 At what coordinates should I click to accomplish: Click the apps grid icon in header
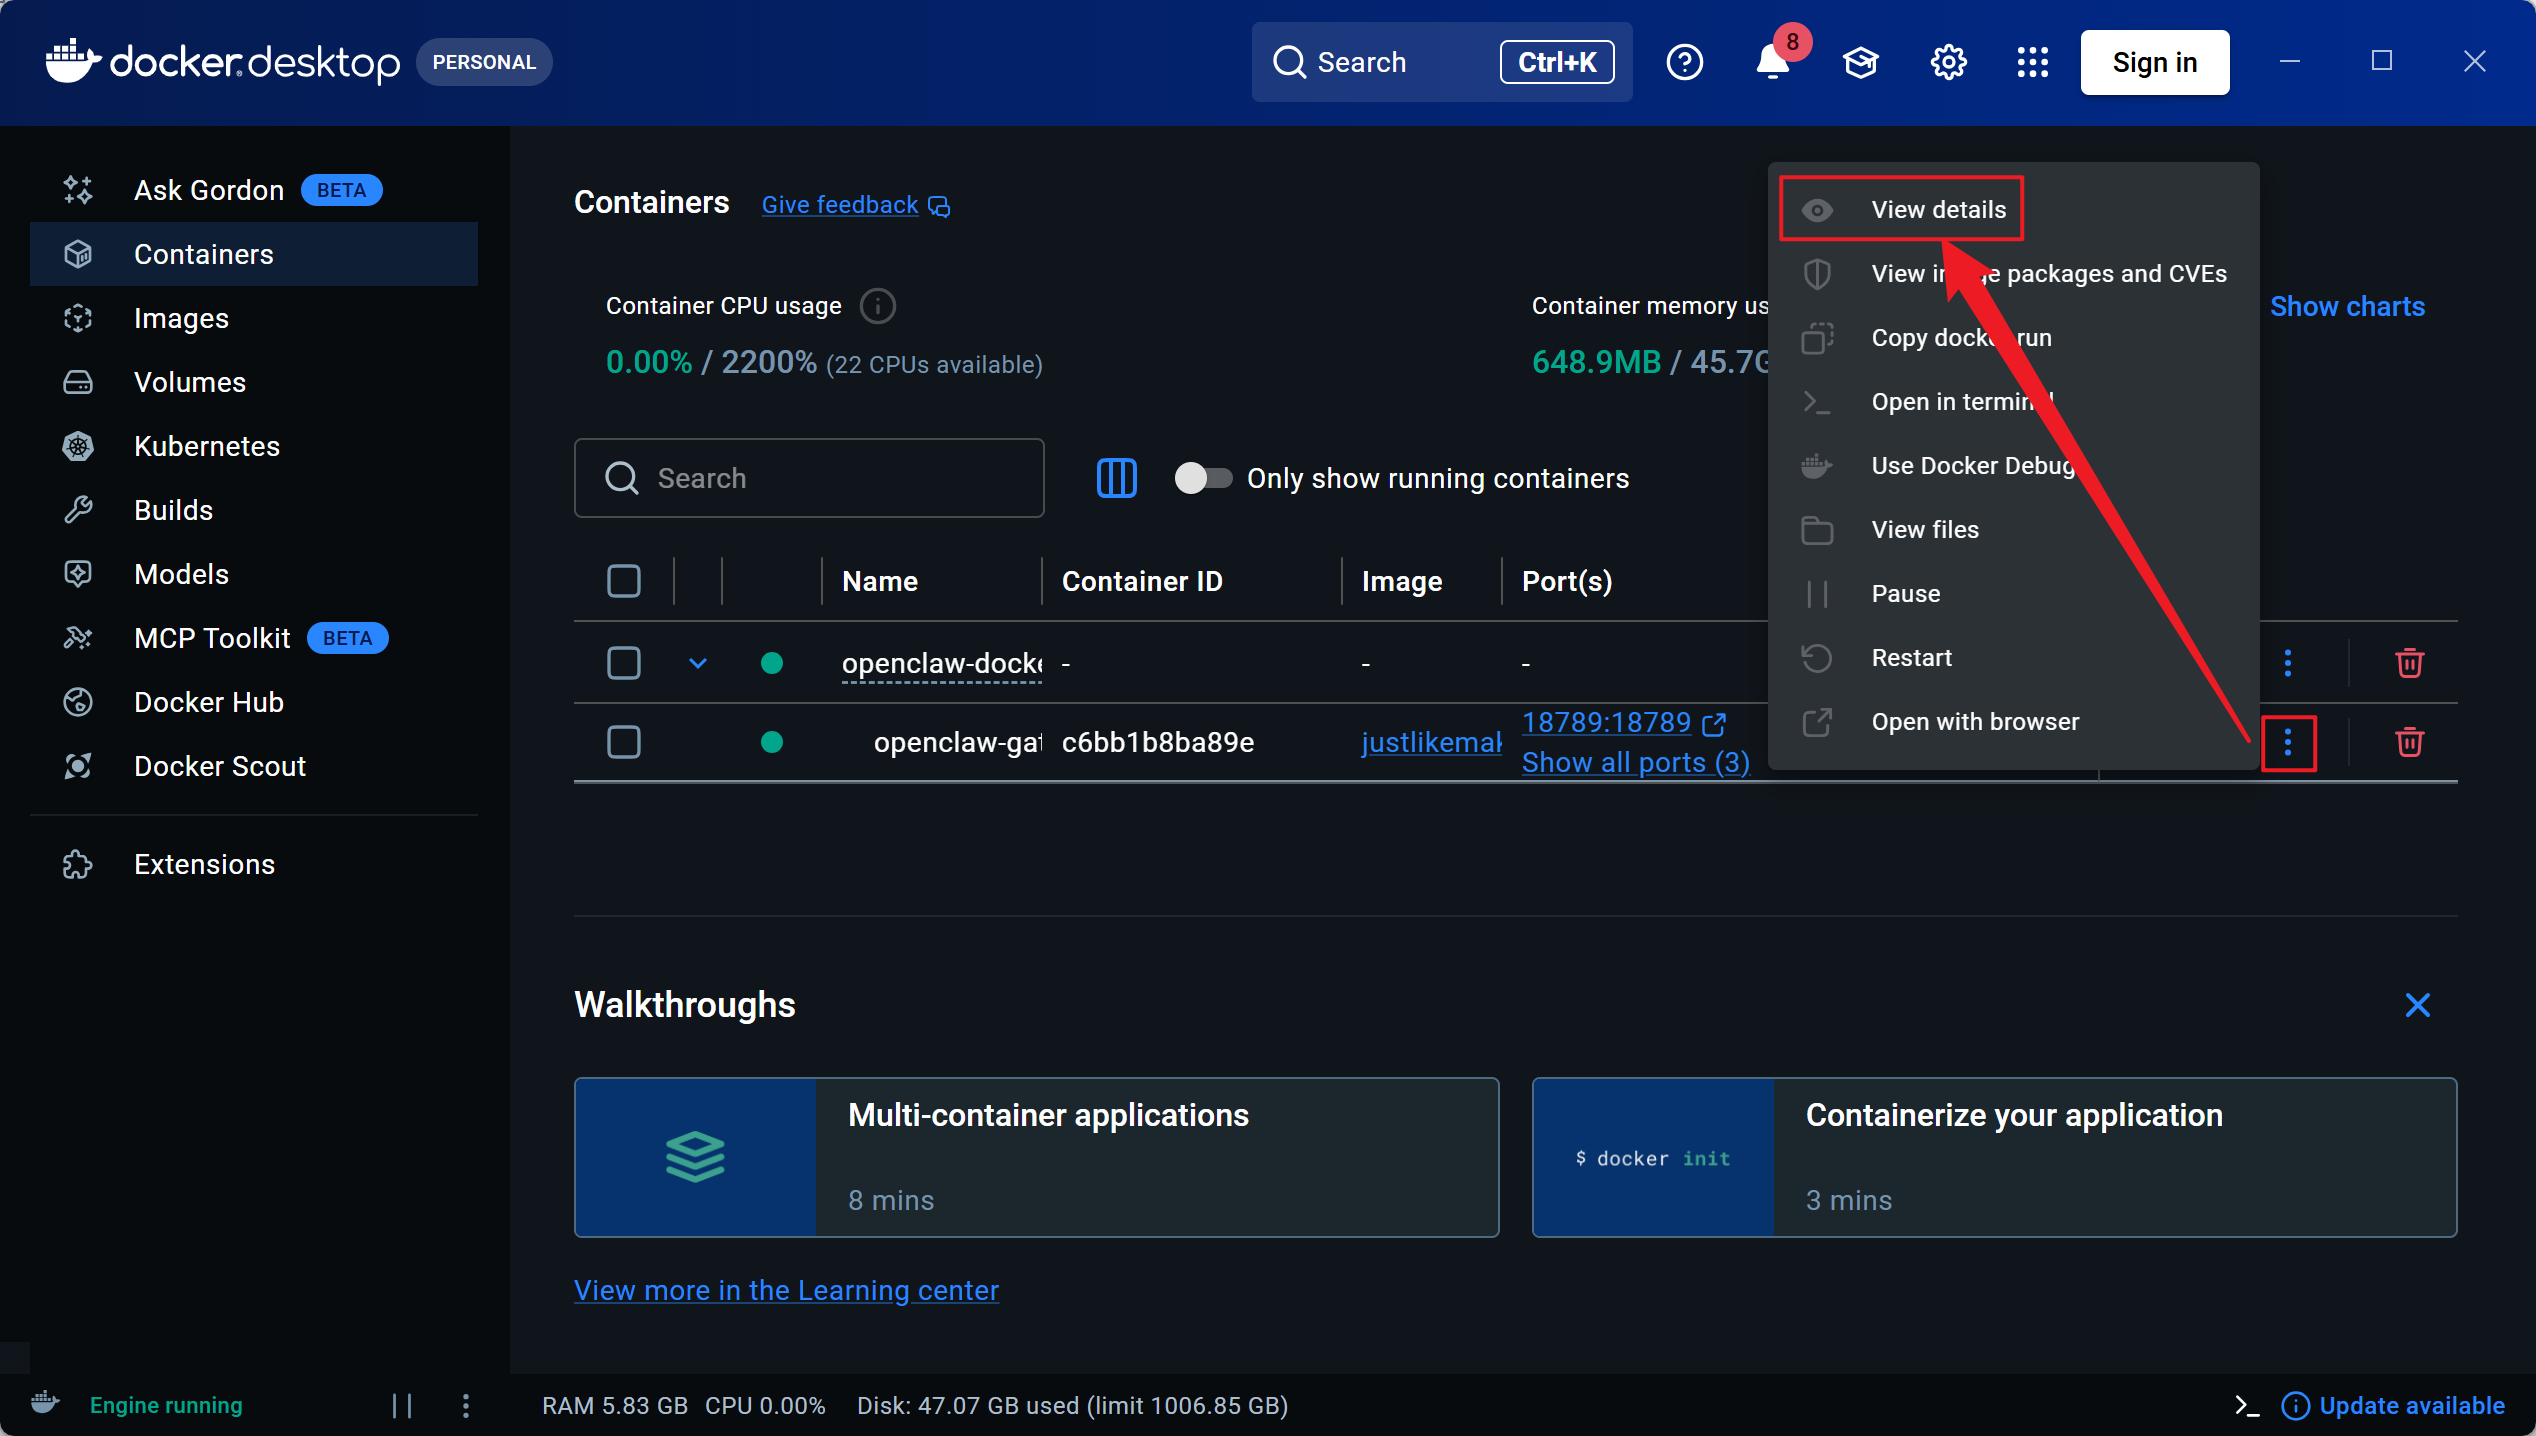(2032, 63)
